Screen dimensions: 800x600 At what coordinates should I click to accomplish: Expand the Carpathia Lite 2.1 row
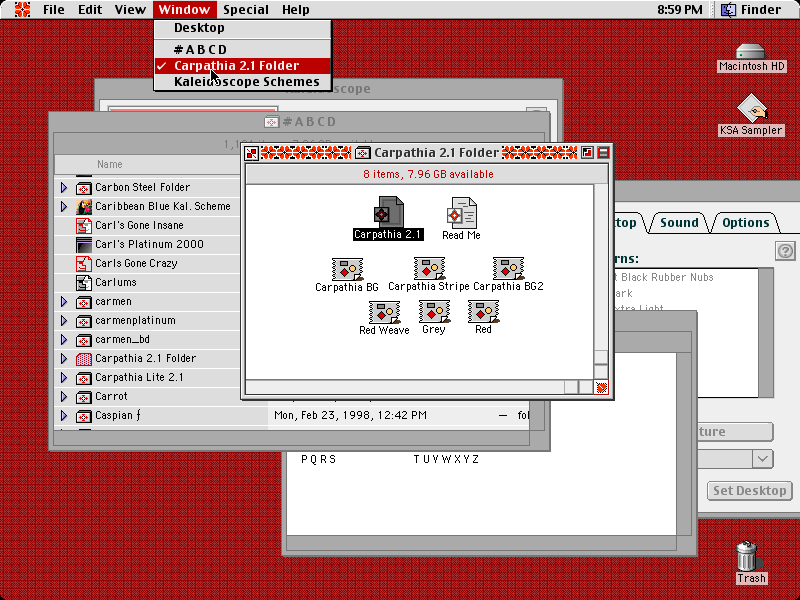64,378
